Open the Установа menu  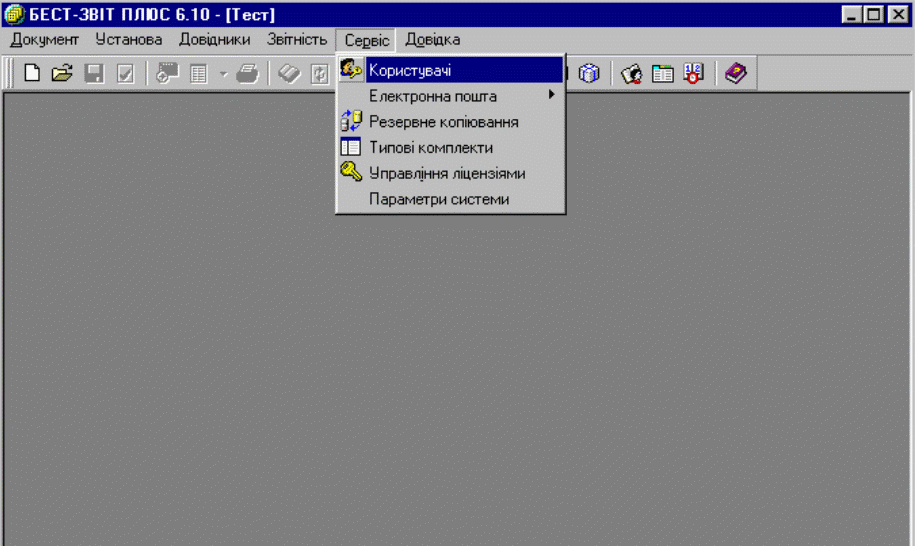click(x=129, y=40)
